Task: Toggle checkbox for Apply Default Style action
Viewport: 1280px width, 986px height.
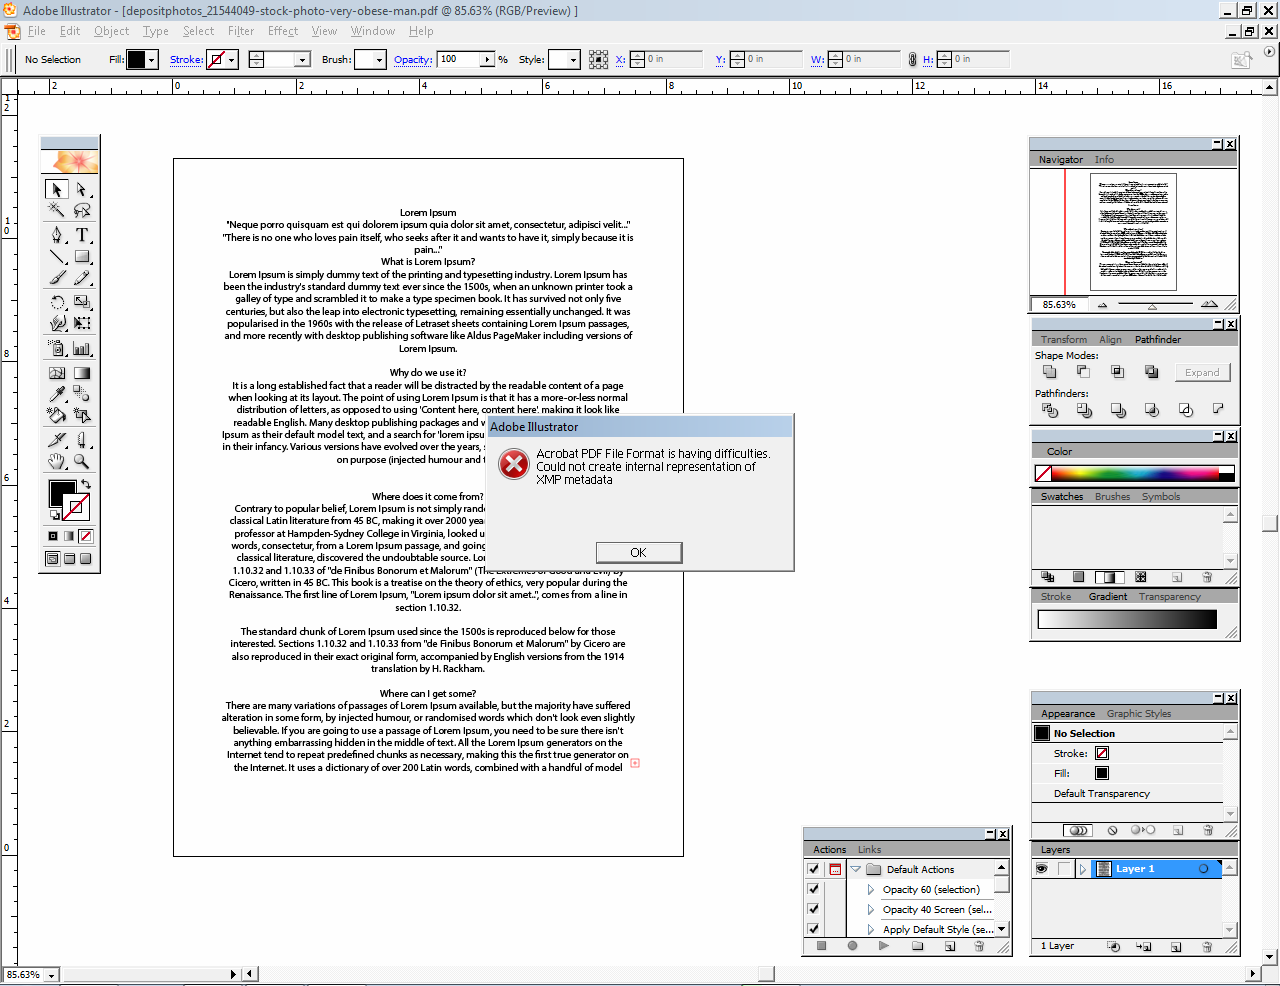Action: [x=814, y=929]
